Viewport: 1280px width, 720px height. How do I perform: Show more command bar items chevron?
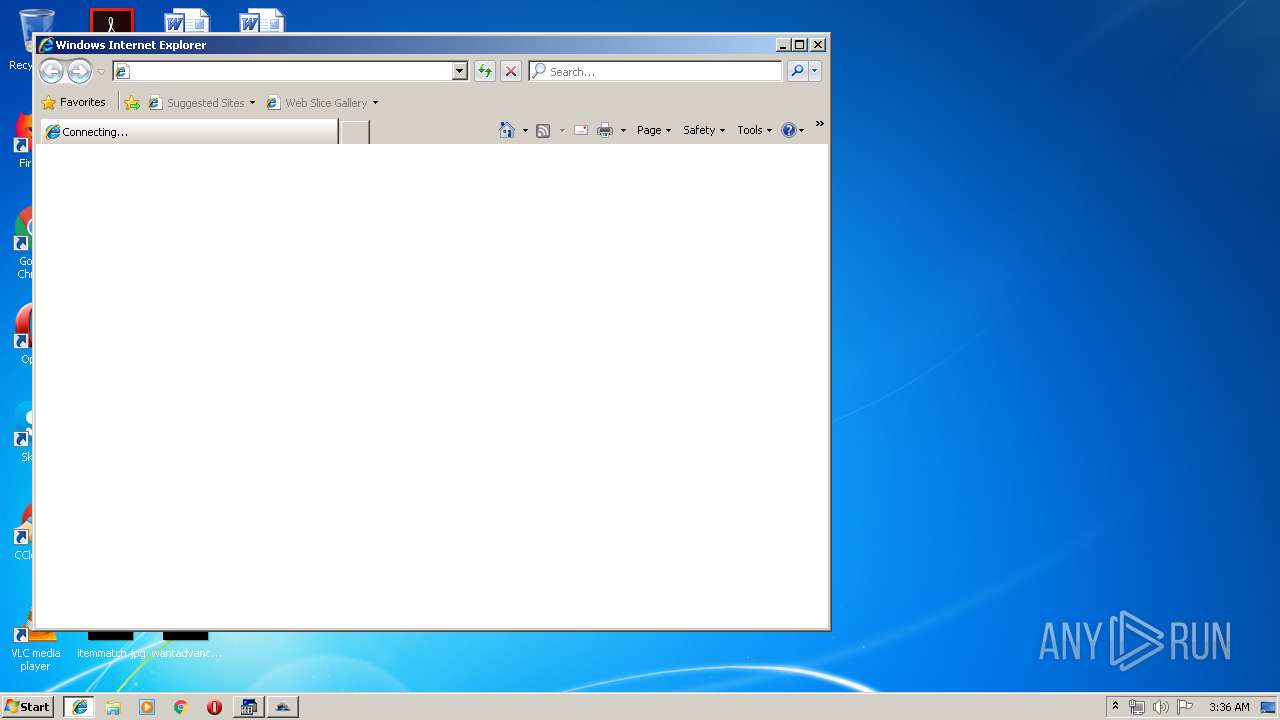[819, 124]
